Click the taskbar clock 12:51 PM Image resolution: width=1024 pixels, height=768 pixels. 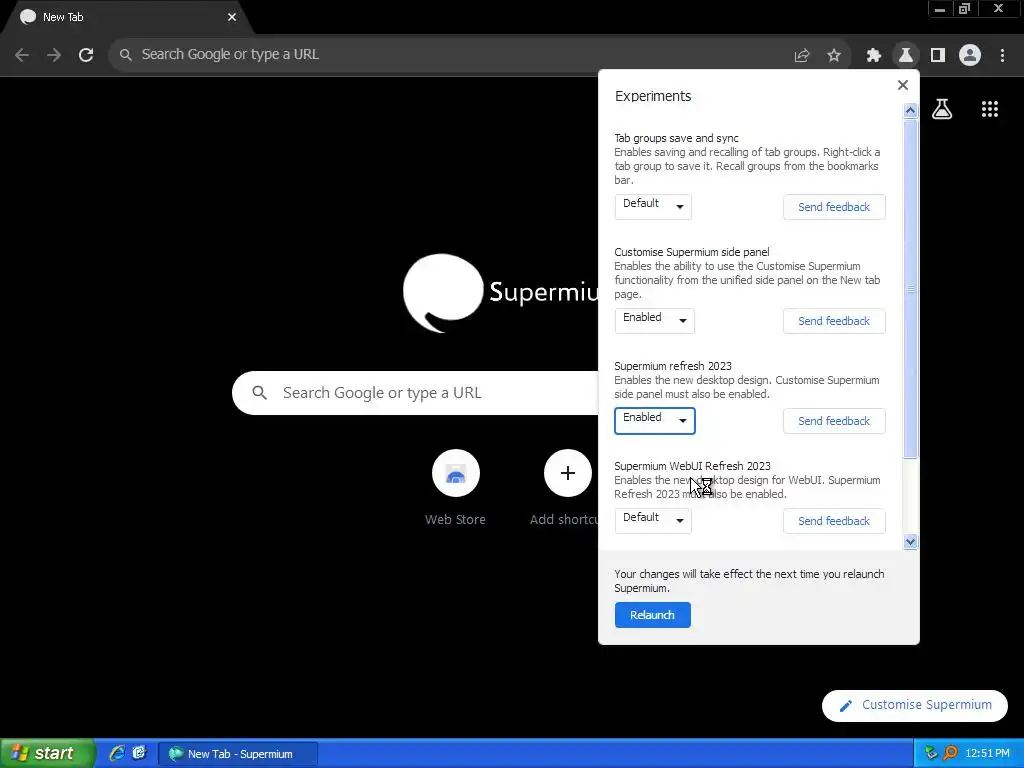click(987, 754)
